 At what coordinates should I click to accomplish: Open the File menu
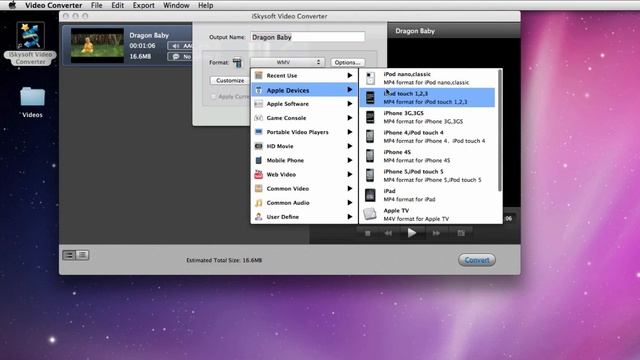coord(97,5)
